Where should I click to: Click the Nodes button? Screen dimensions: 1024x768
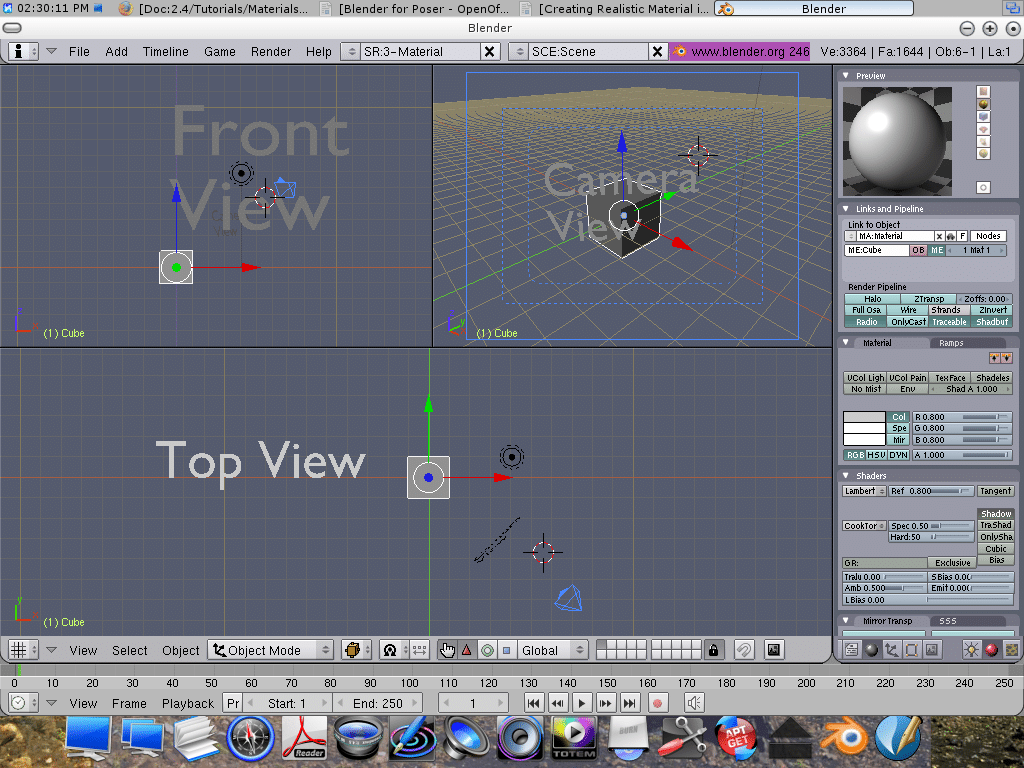[988, 236]
